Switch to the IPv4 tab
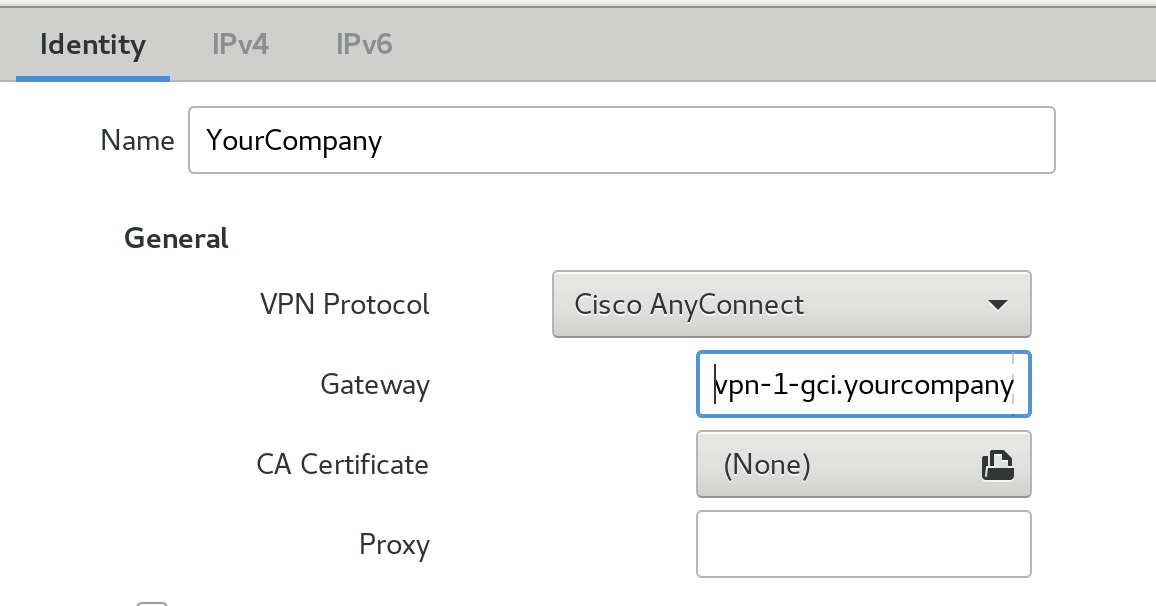Viewport: 1156px width, 606px height. coord(240,44)
